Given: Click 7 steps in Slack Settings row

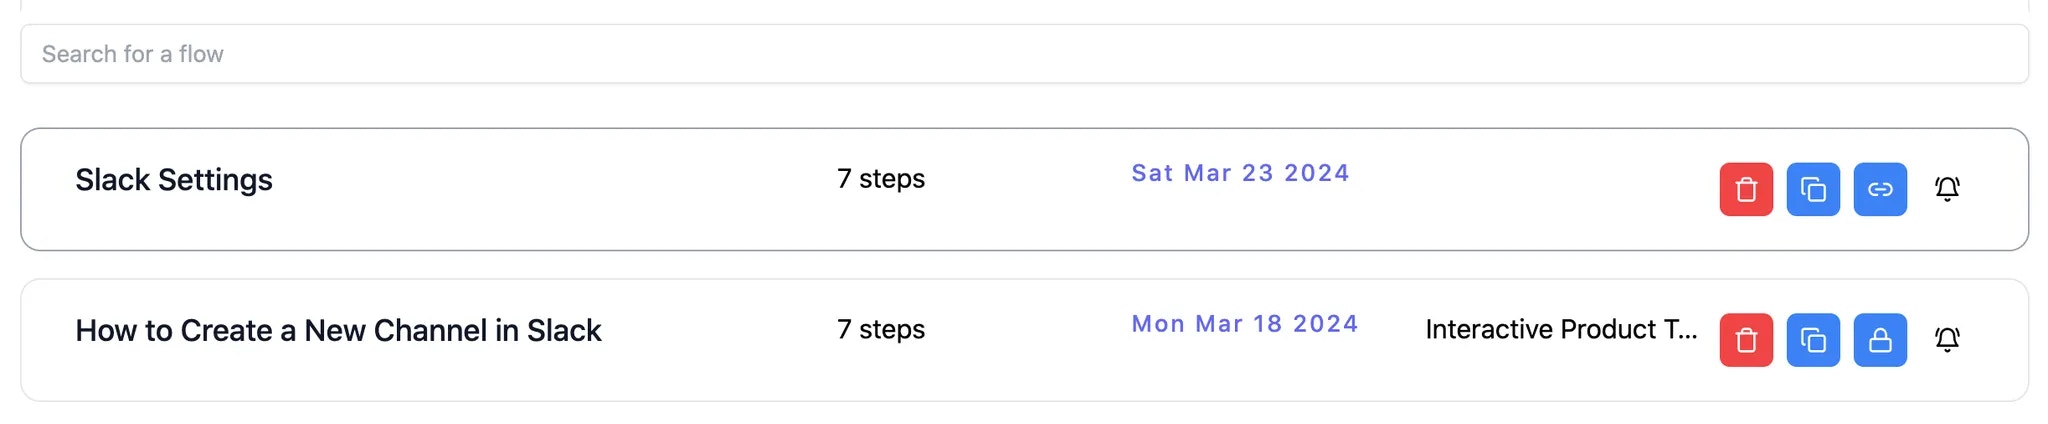Looking at the screenshot, I should pyautogui.click(x=881, y=179).
